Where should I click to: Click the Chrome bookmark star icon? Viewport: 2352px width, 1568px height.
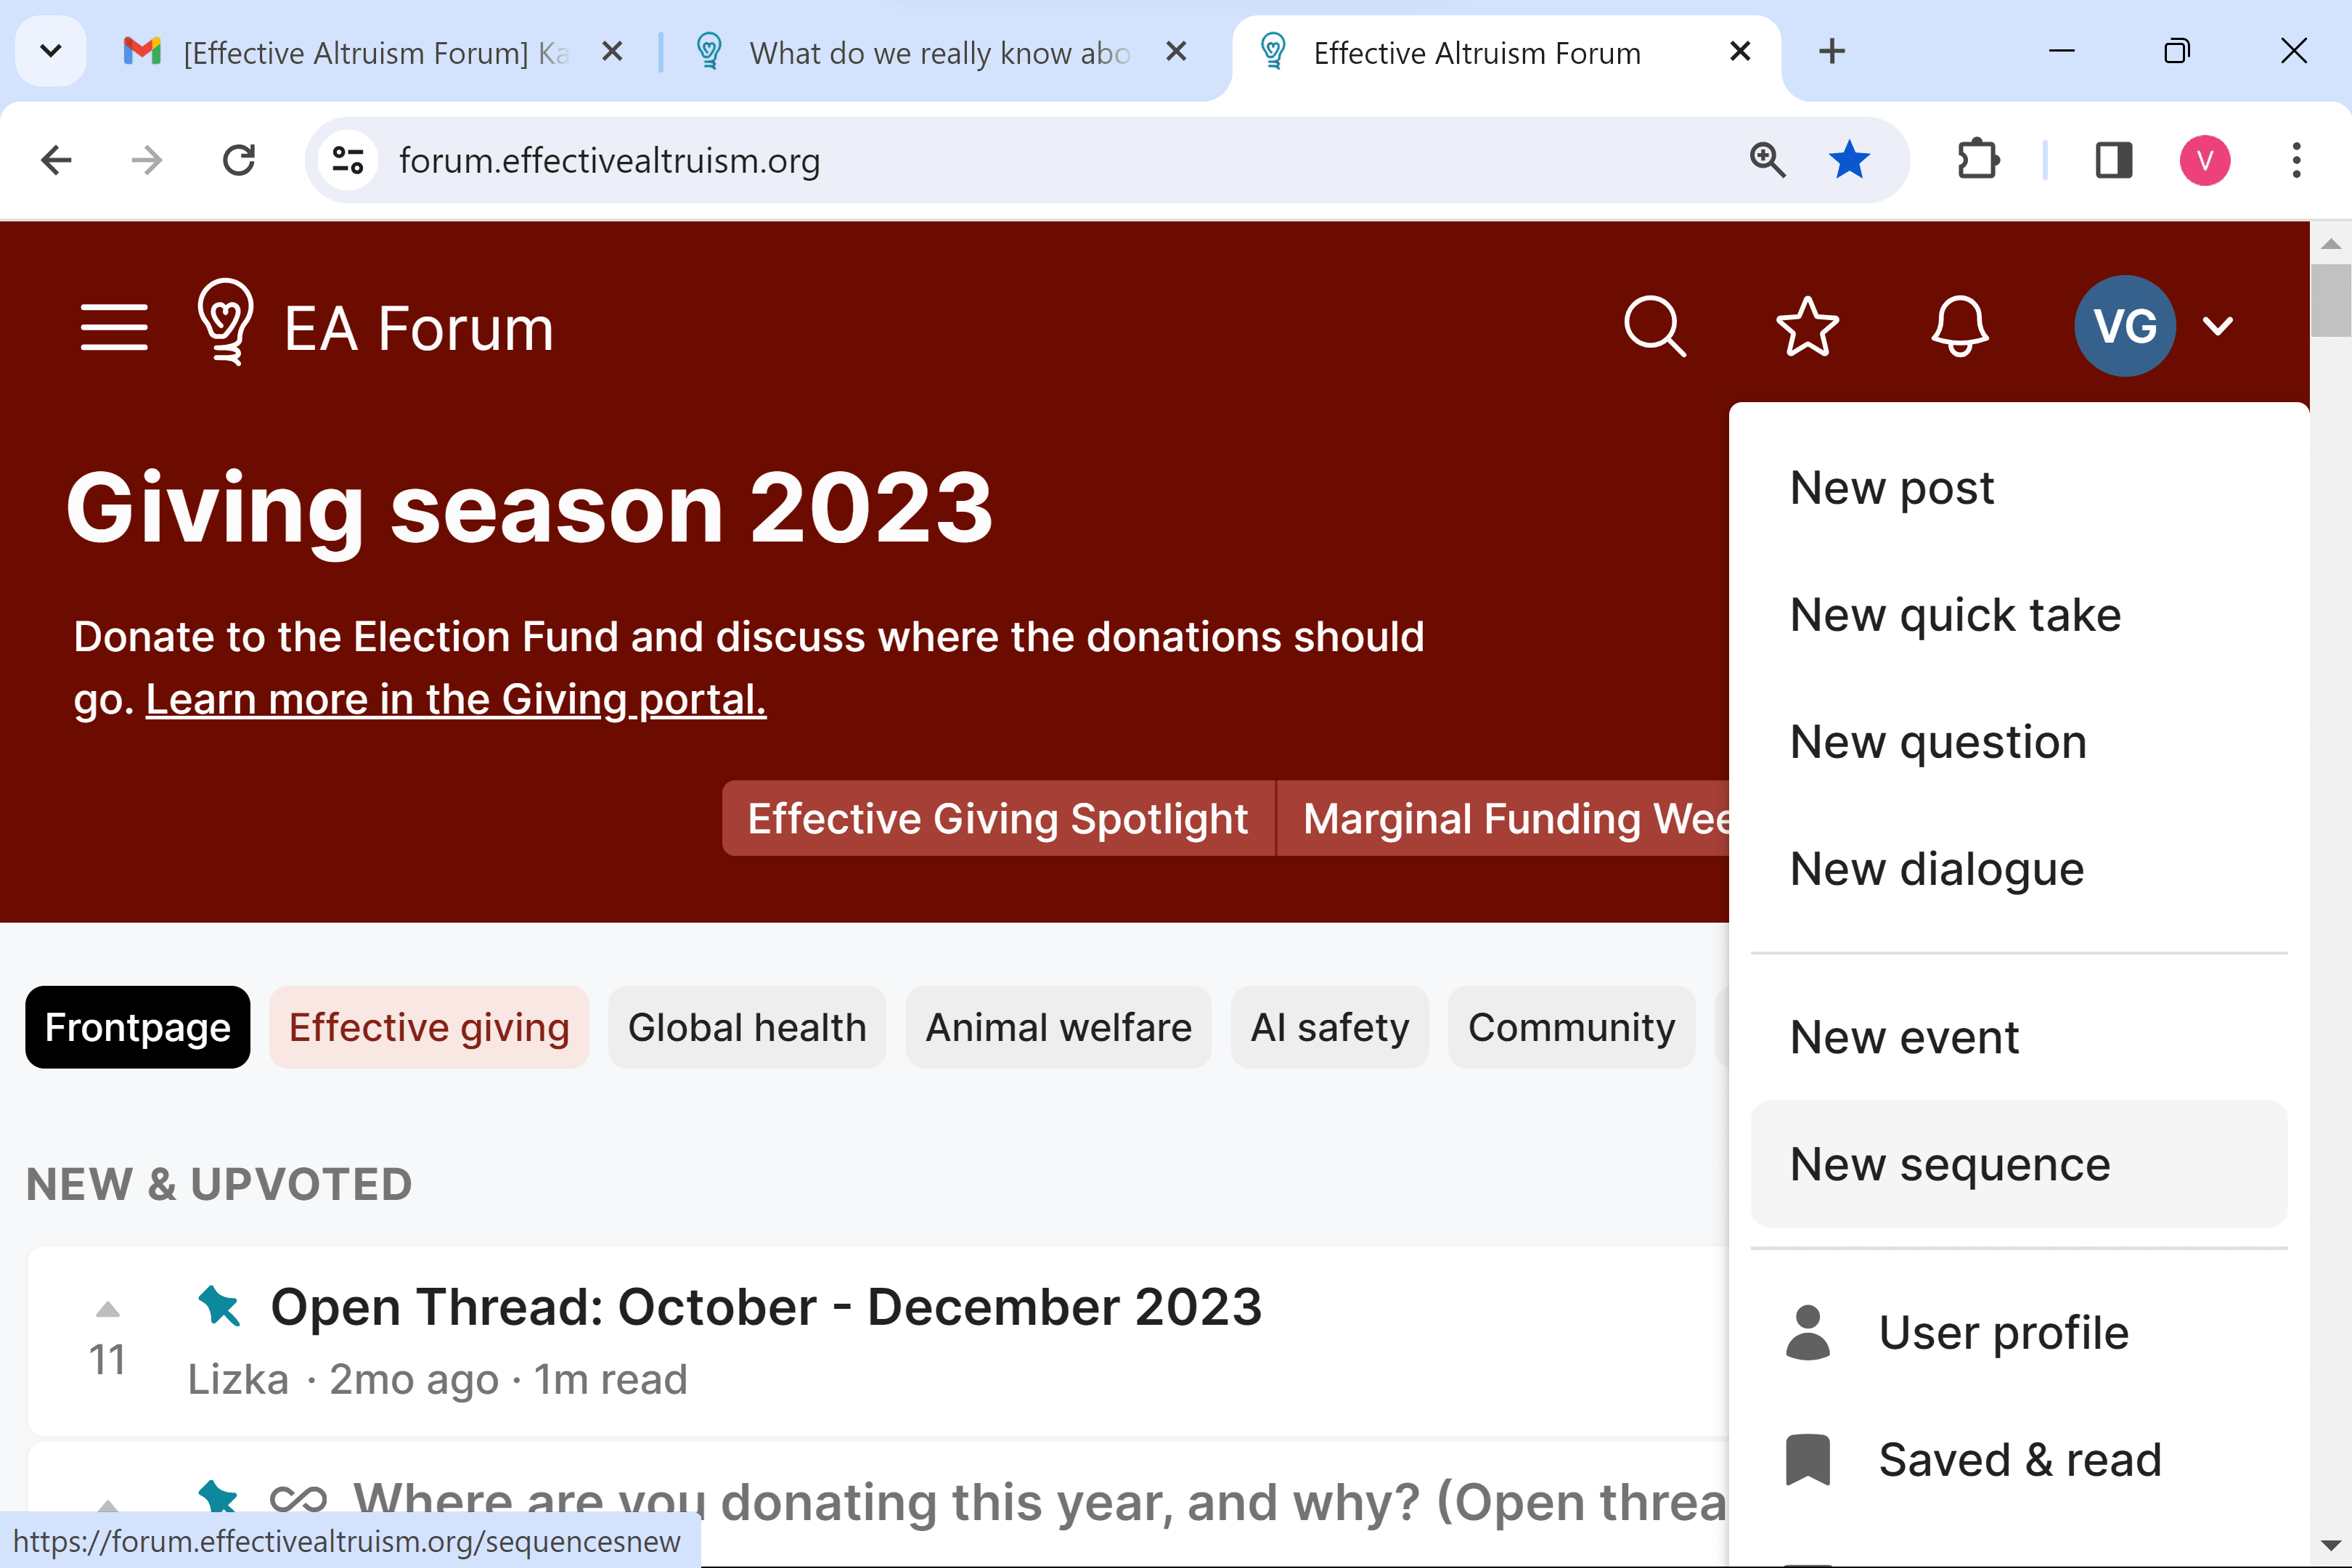[1849, 160]
